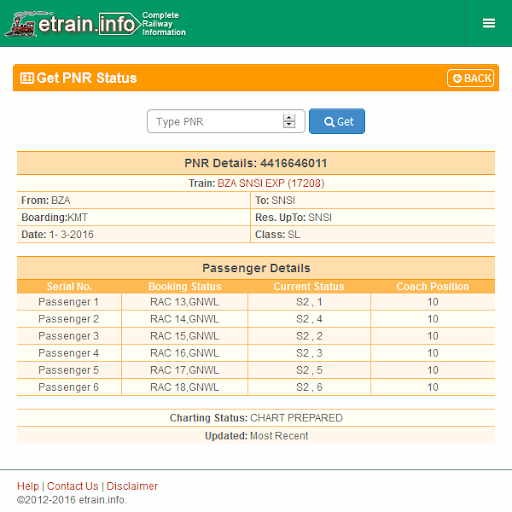The image size is (512, 512).
Task: Increase PNR number with stepper up arrow
Action: [289, 118]
